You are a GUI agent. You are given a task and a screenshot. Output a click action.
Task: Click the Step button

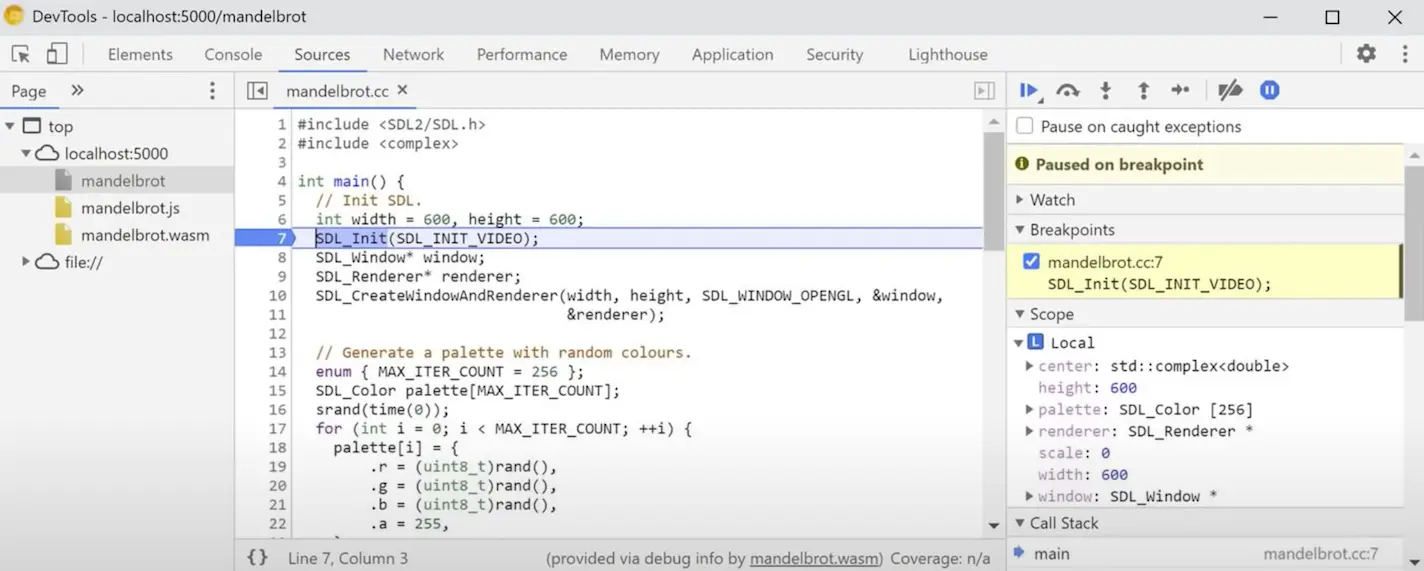[1180, 90]
